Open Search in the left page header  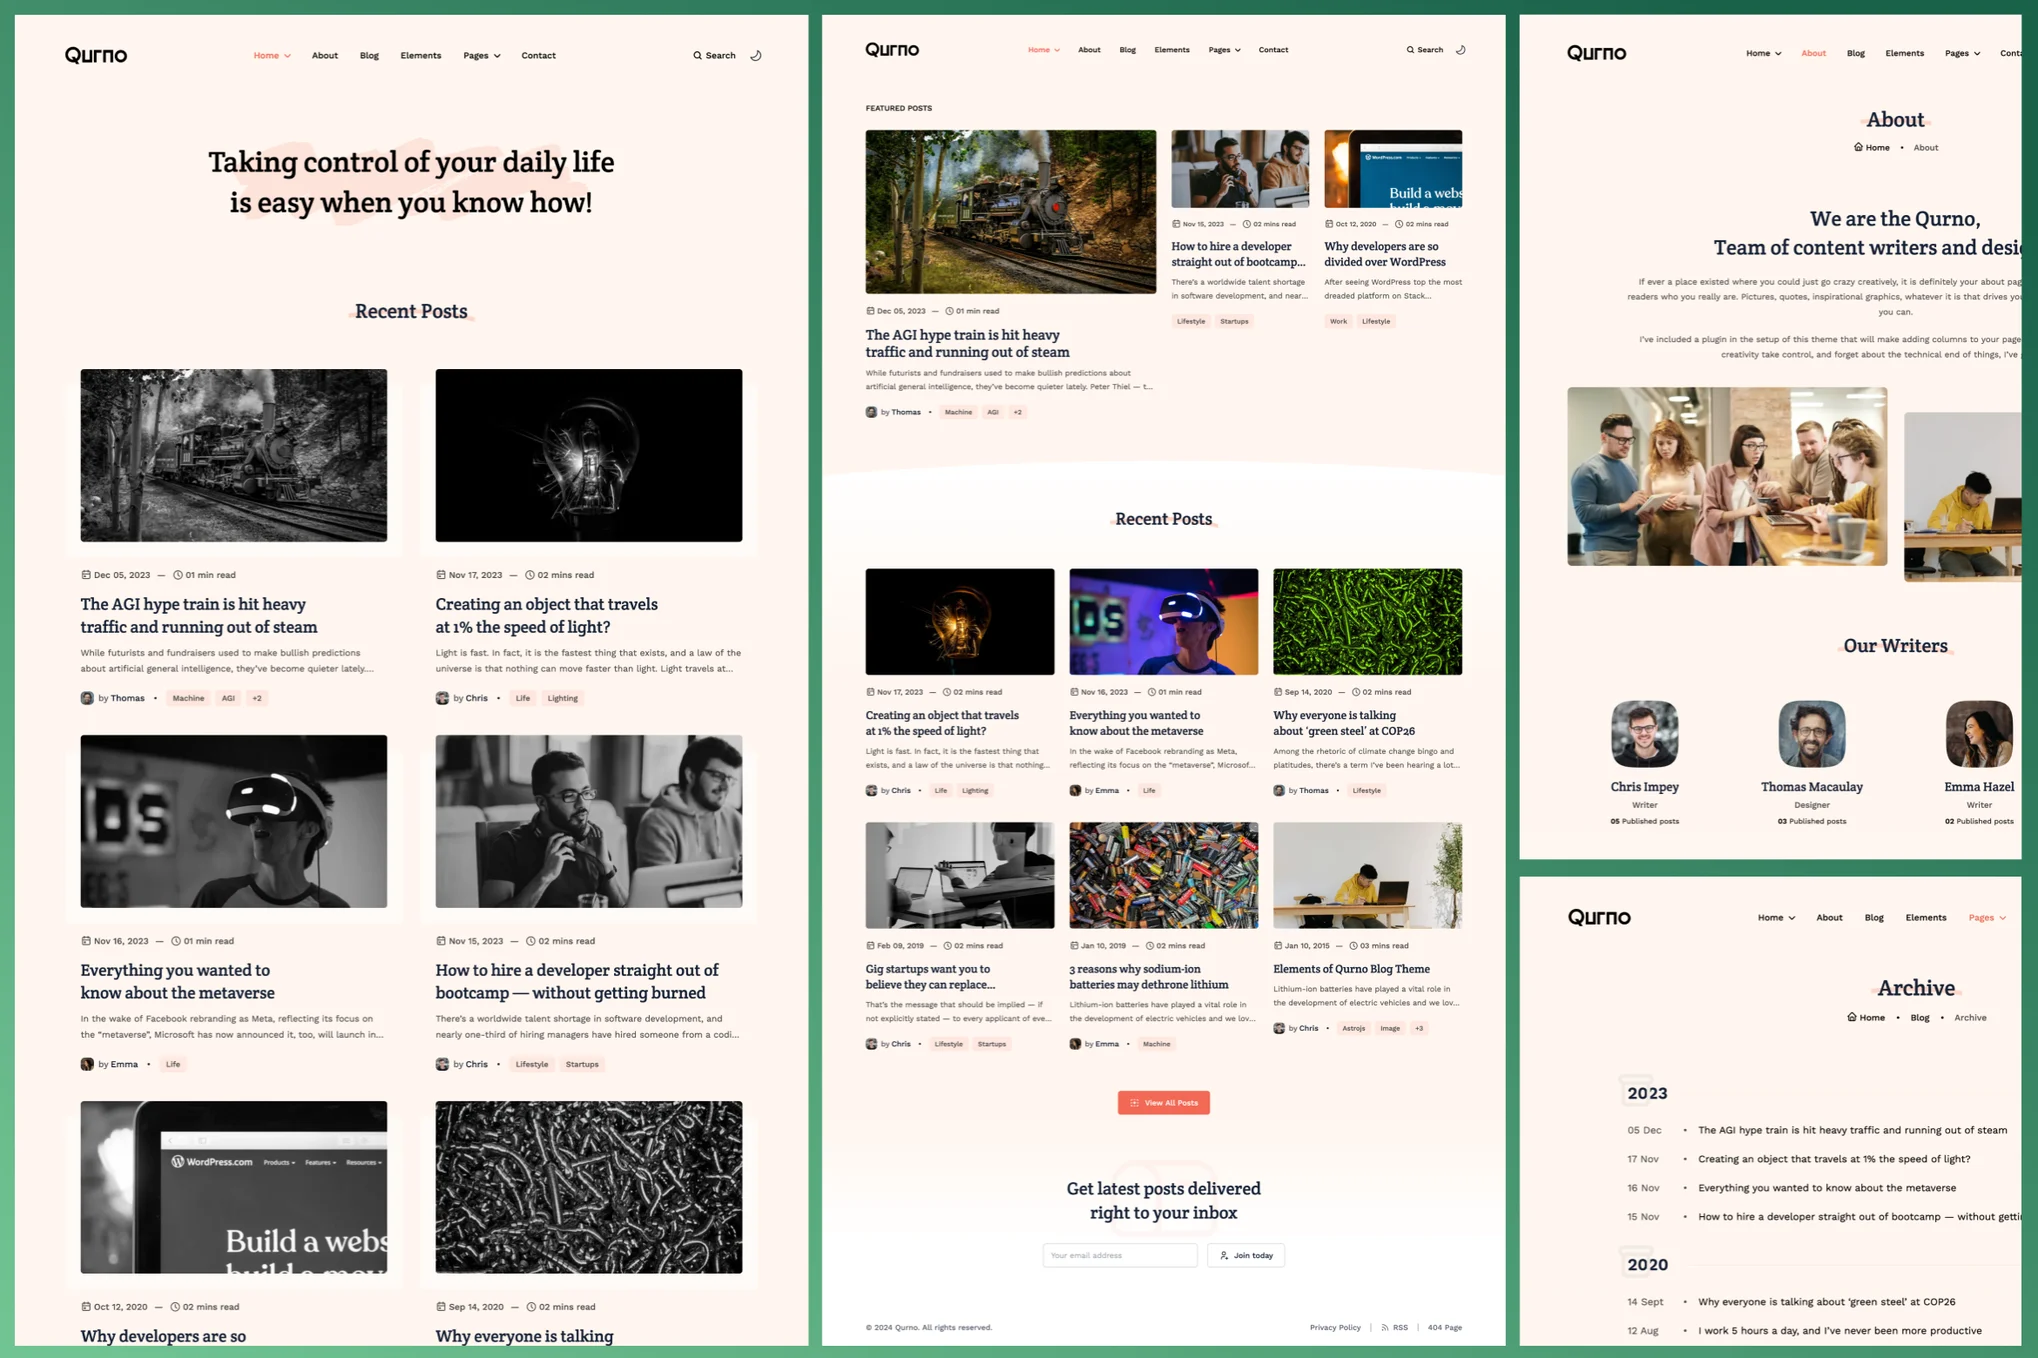pos(714,56)
